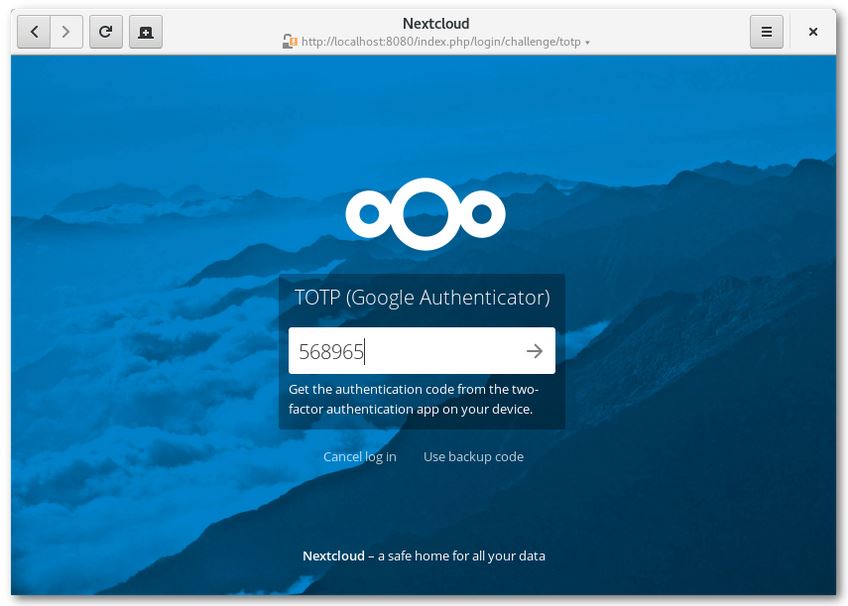Viewport: 848px width, 606px height.
Task: Click the Nextcloud footer link
Action: pyautogui.click(x=333, y=556)
